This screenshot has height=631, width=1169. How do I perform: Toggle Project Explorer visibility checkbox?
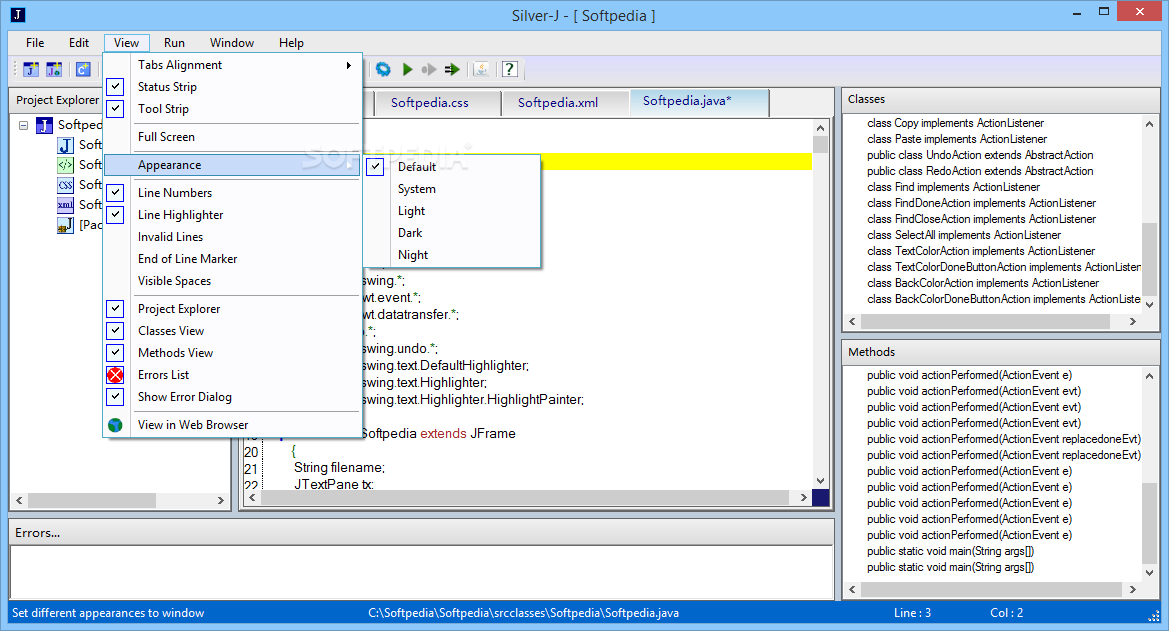(x=115, y=308)
